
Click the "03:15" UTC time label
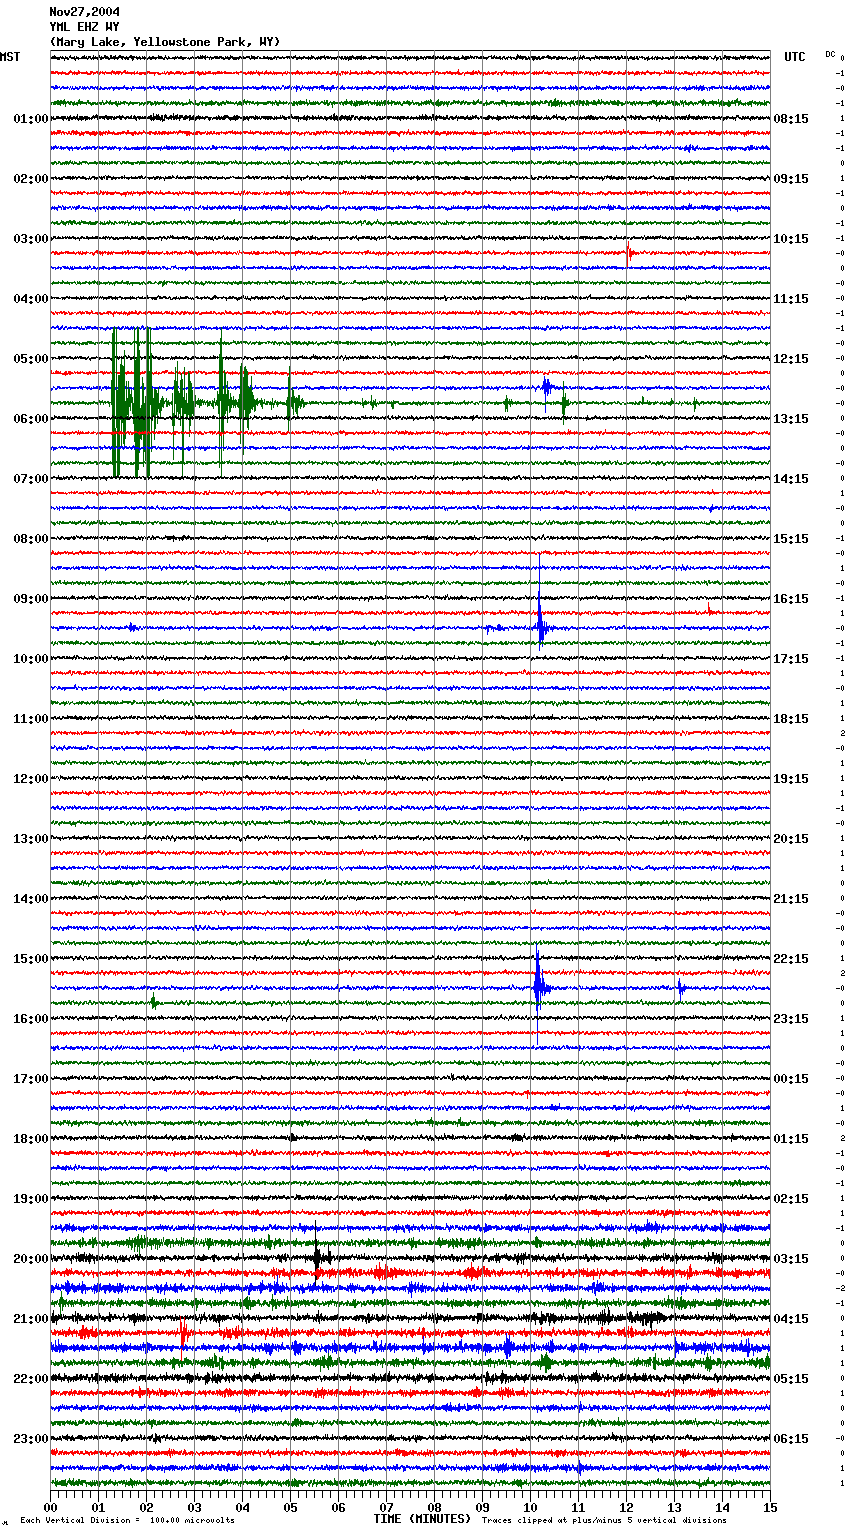click(x=791, y=1259)
